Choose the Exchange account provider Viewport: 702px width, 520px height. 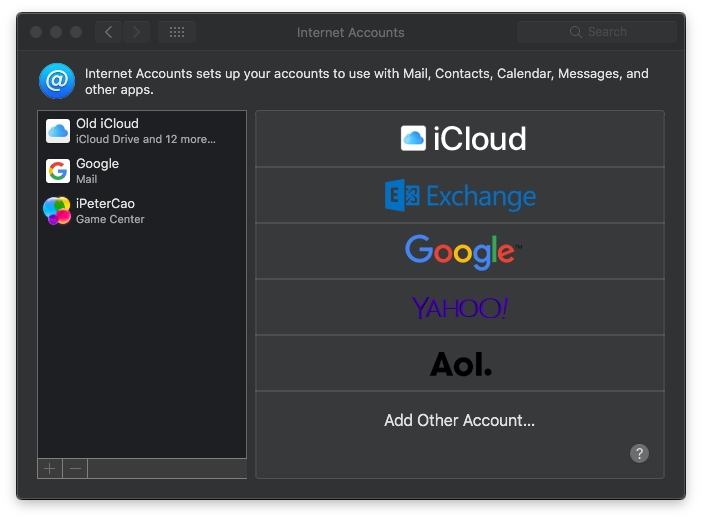click(460, 196)
